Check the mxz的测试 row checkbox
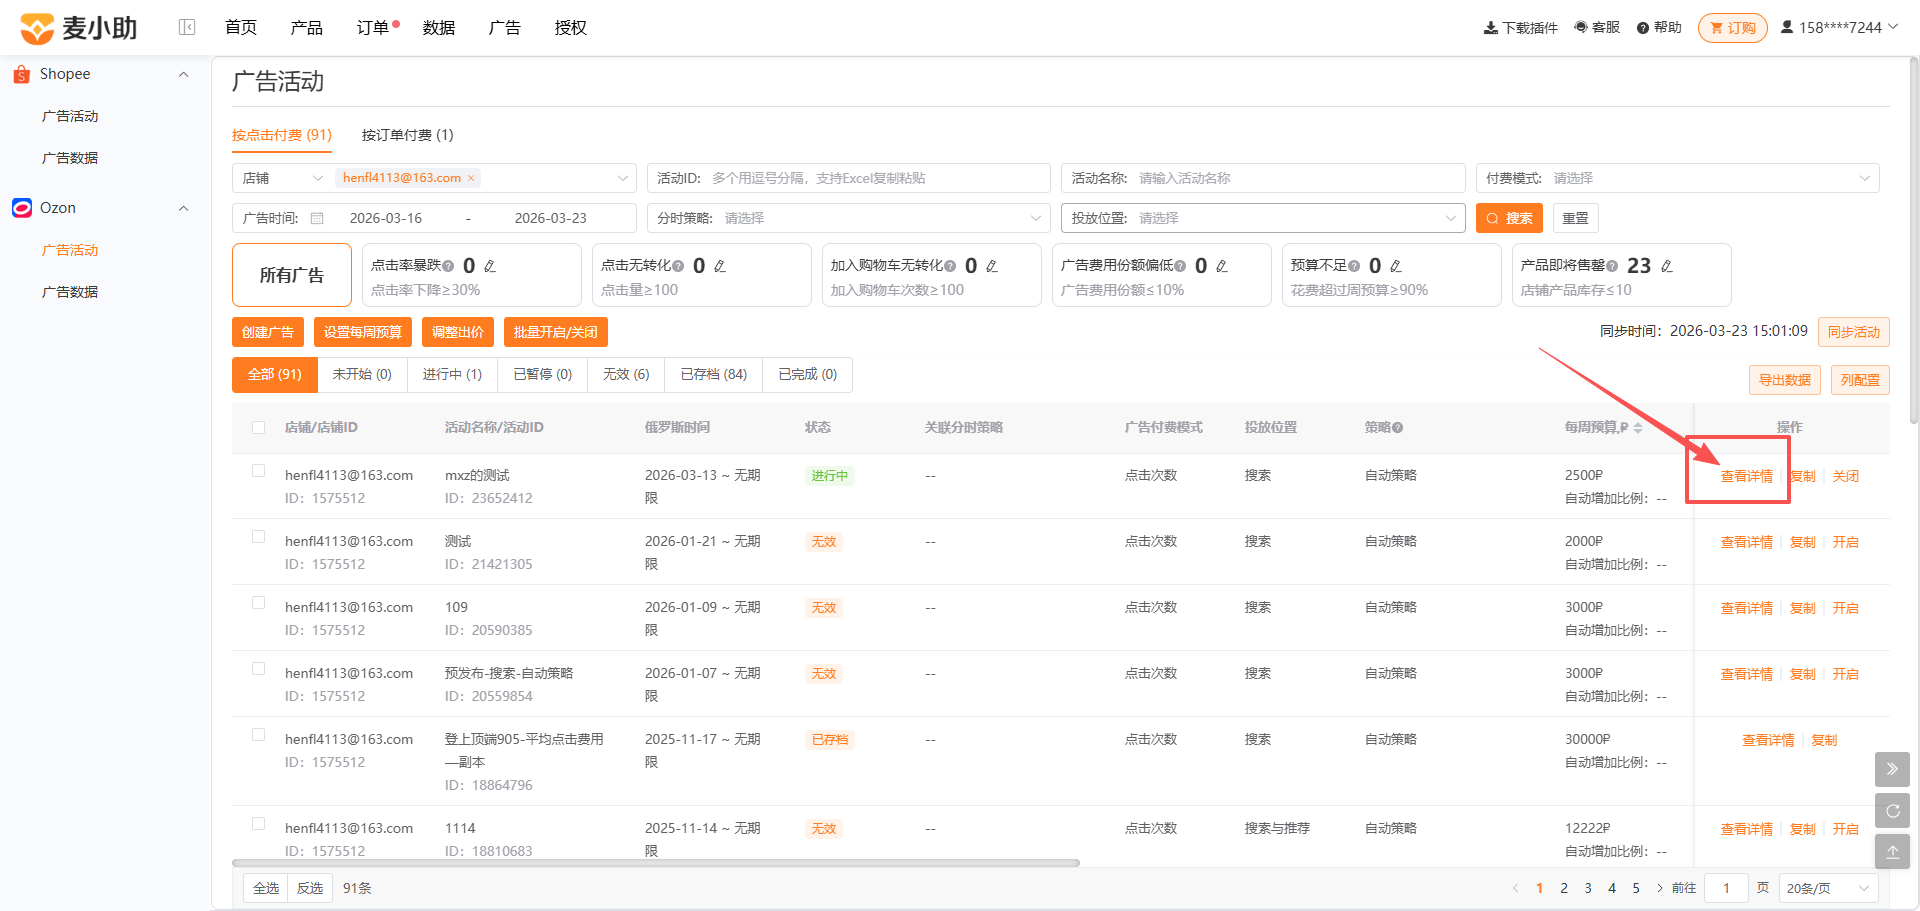This screenshot has height=911, width=1920. pyautogui.click(x=259, y=470)
